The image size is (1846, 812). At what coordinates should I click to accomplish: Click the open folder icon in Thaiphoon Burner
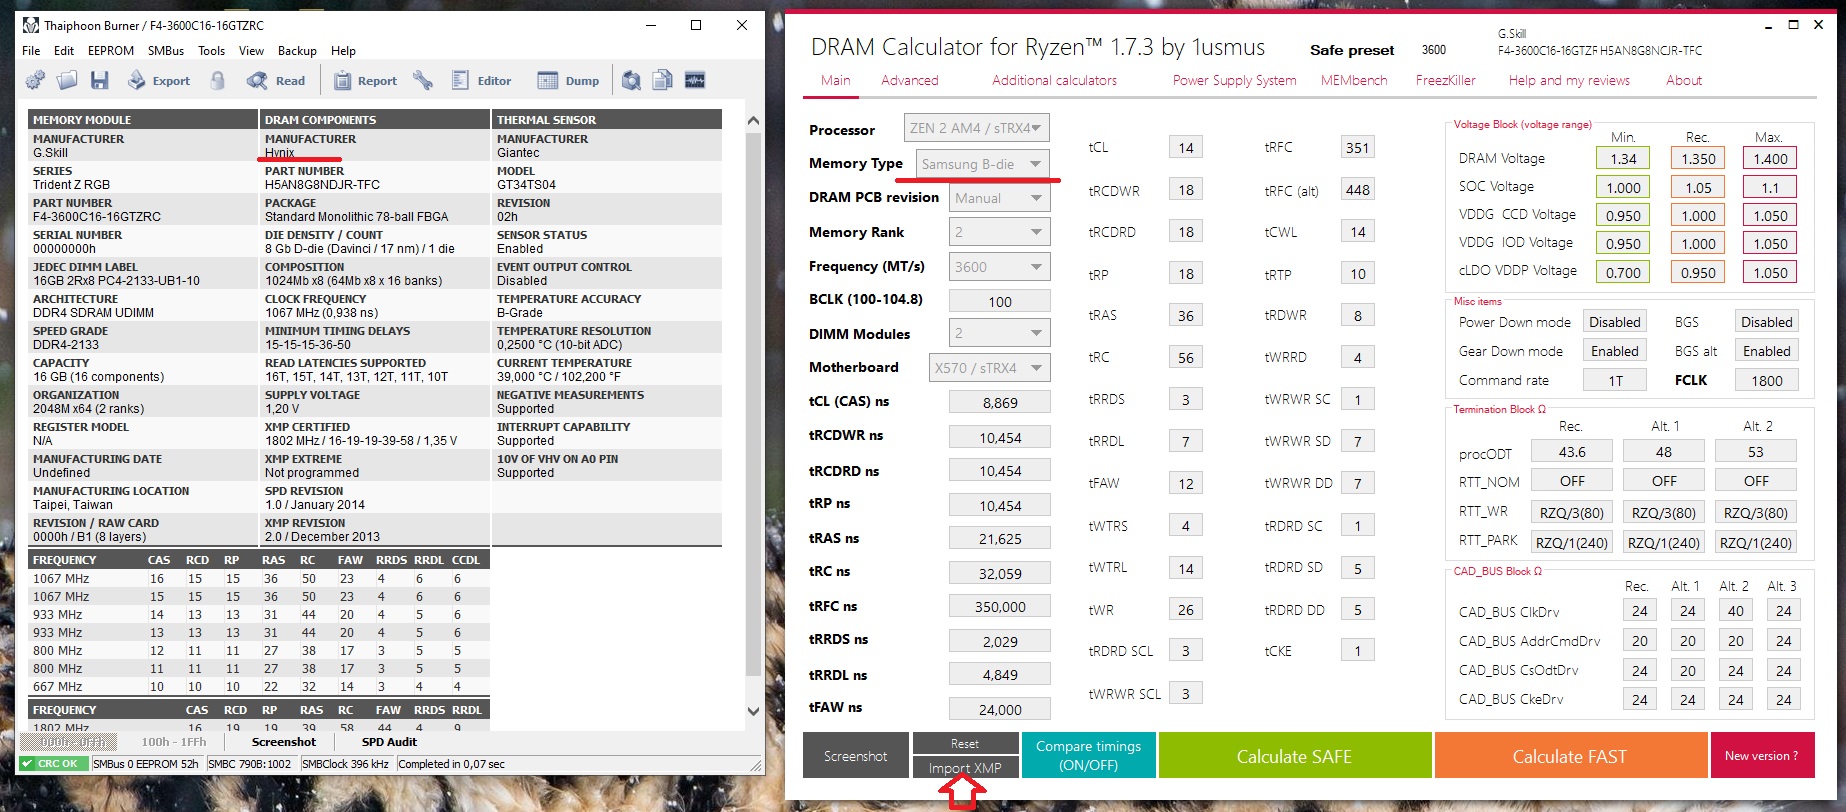[67, 81]
